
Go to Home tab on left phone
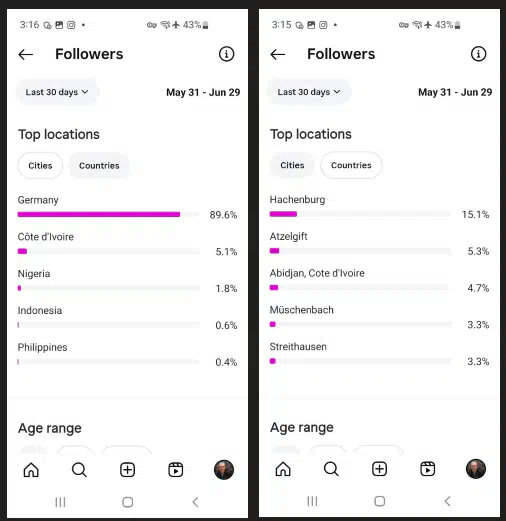point(31,470)
